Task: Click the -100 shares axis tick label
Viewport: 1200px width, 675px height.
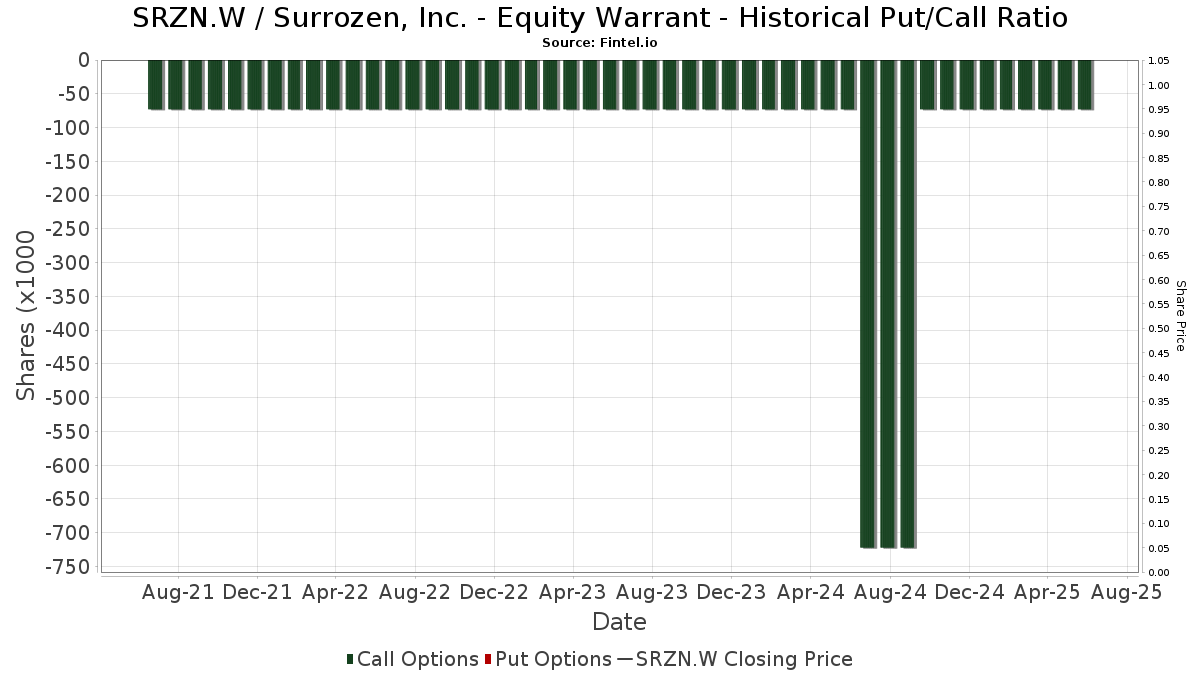Action: point(66,128)
